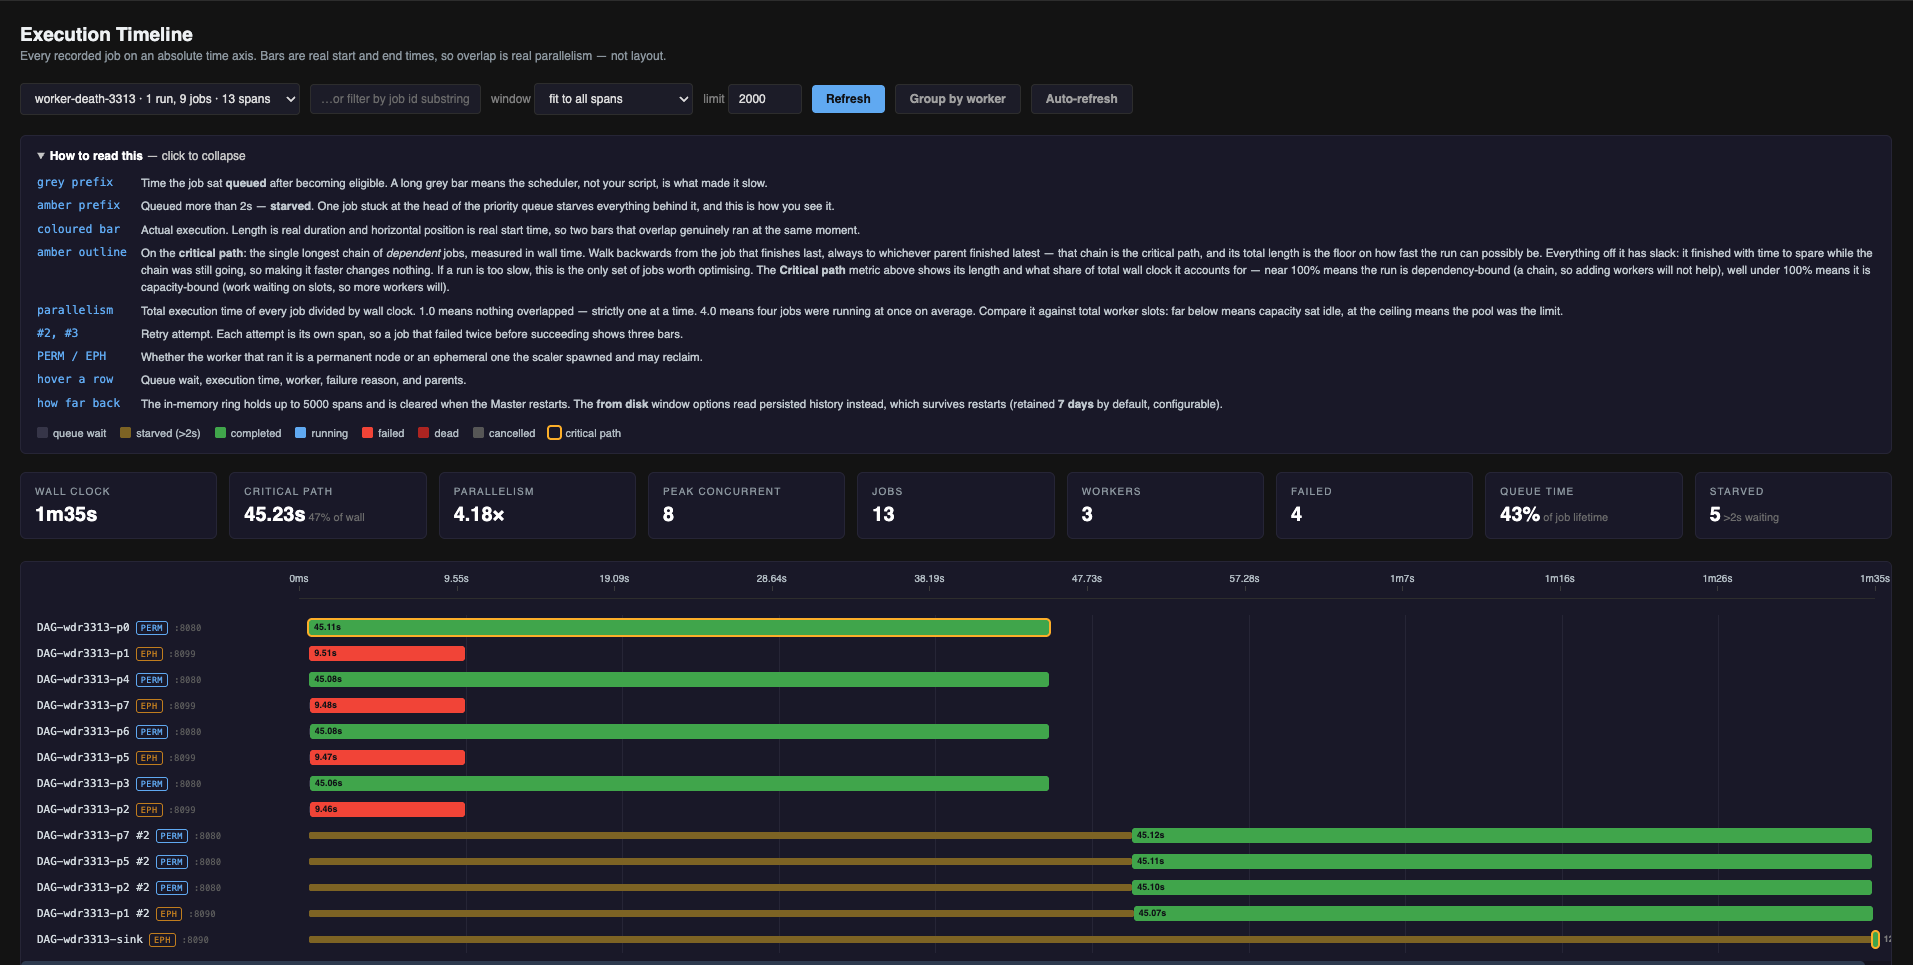
Task: Click the dead legend swatch
Action: pos(424,433)
